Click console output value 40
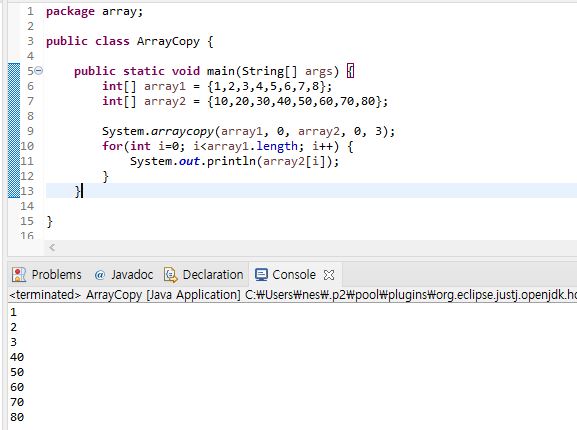The image size is (577, 430). click(17, 357)
